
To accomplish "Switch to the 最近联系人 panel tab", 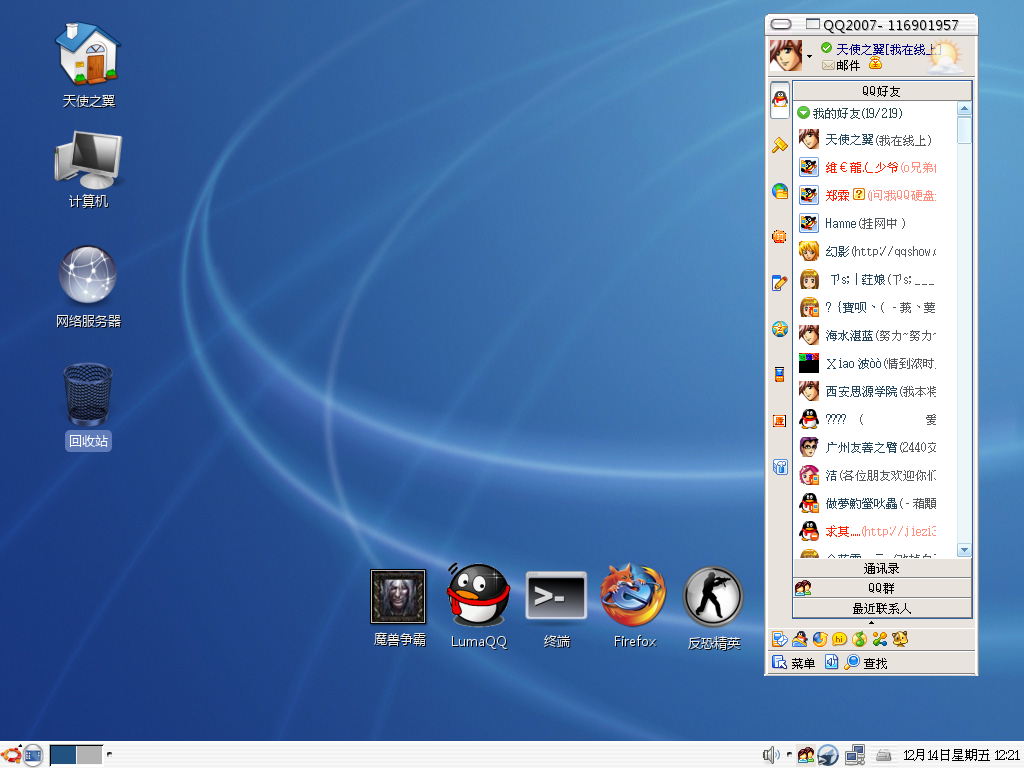I will click(x=882, y=608).
